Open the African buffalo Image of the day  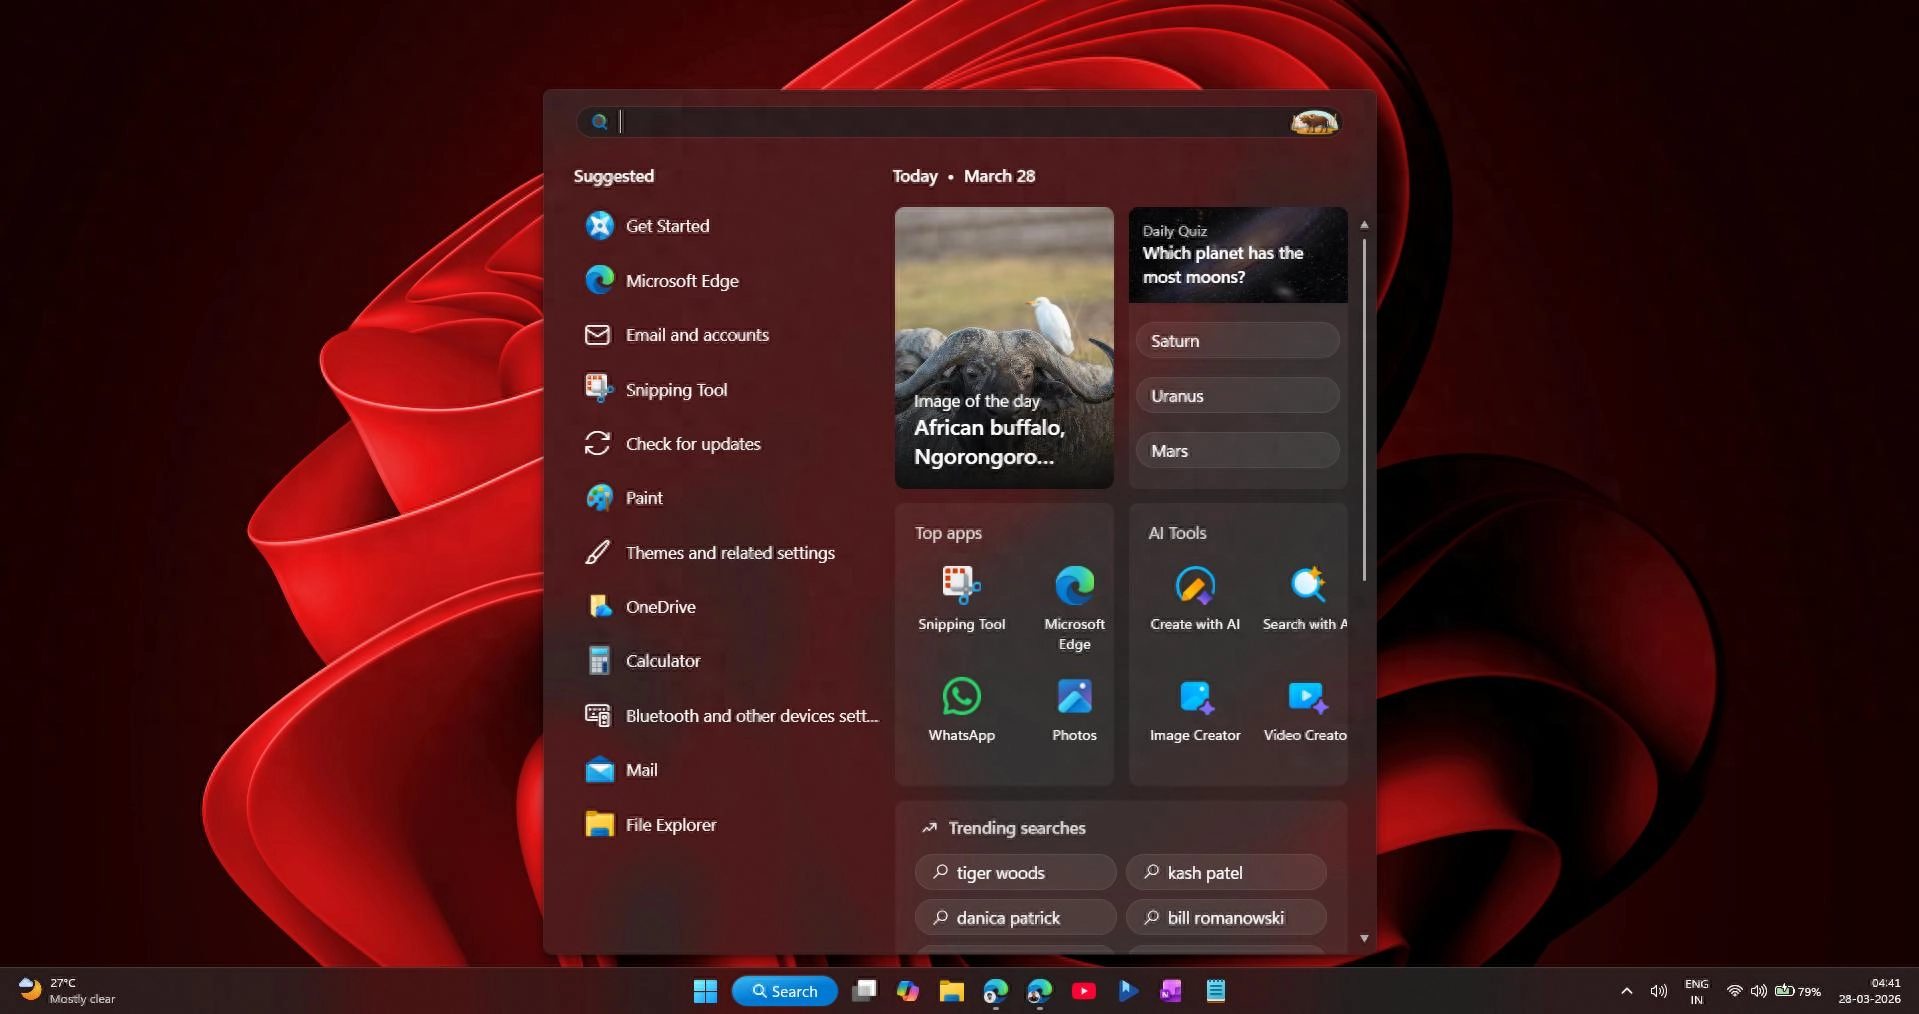click(x=1003, y=347)
